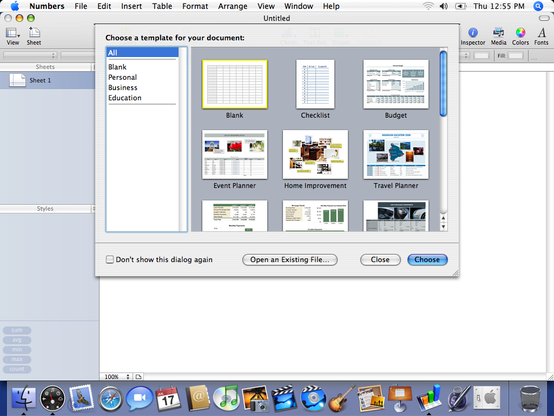Open the Media browser
This screenshot has width=554, height=416.
(x=499, y=36)
